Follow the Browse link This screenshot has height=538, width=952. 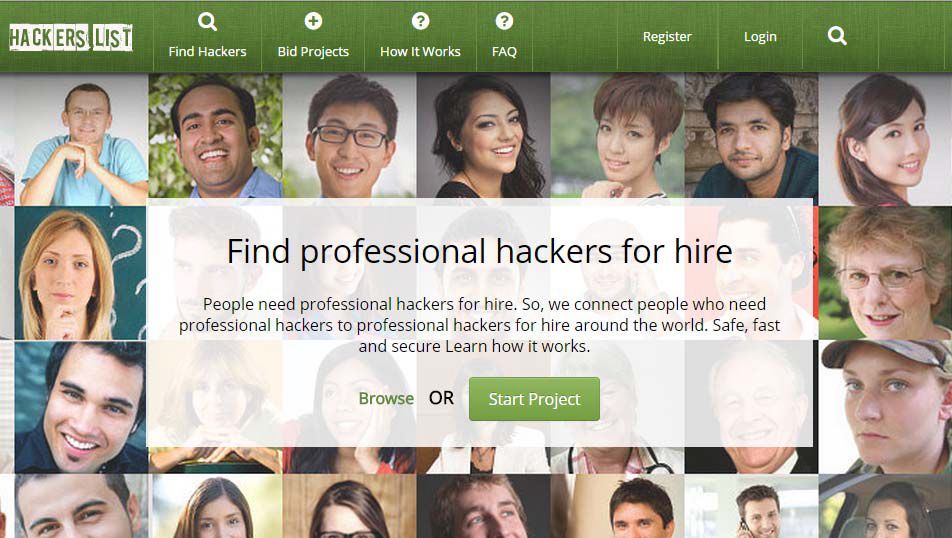[x=386, y=398]
